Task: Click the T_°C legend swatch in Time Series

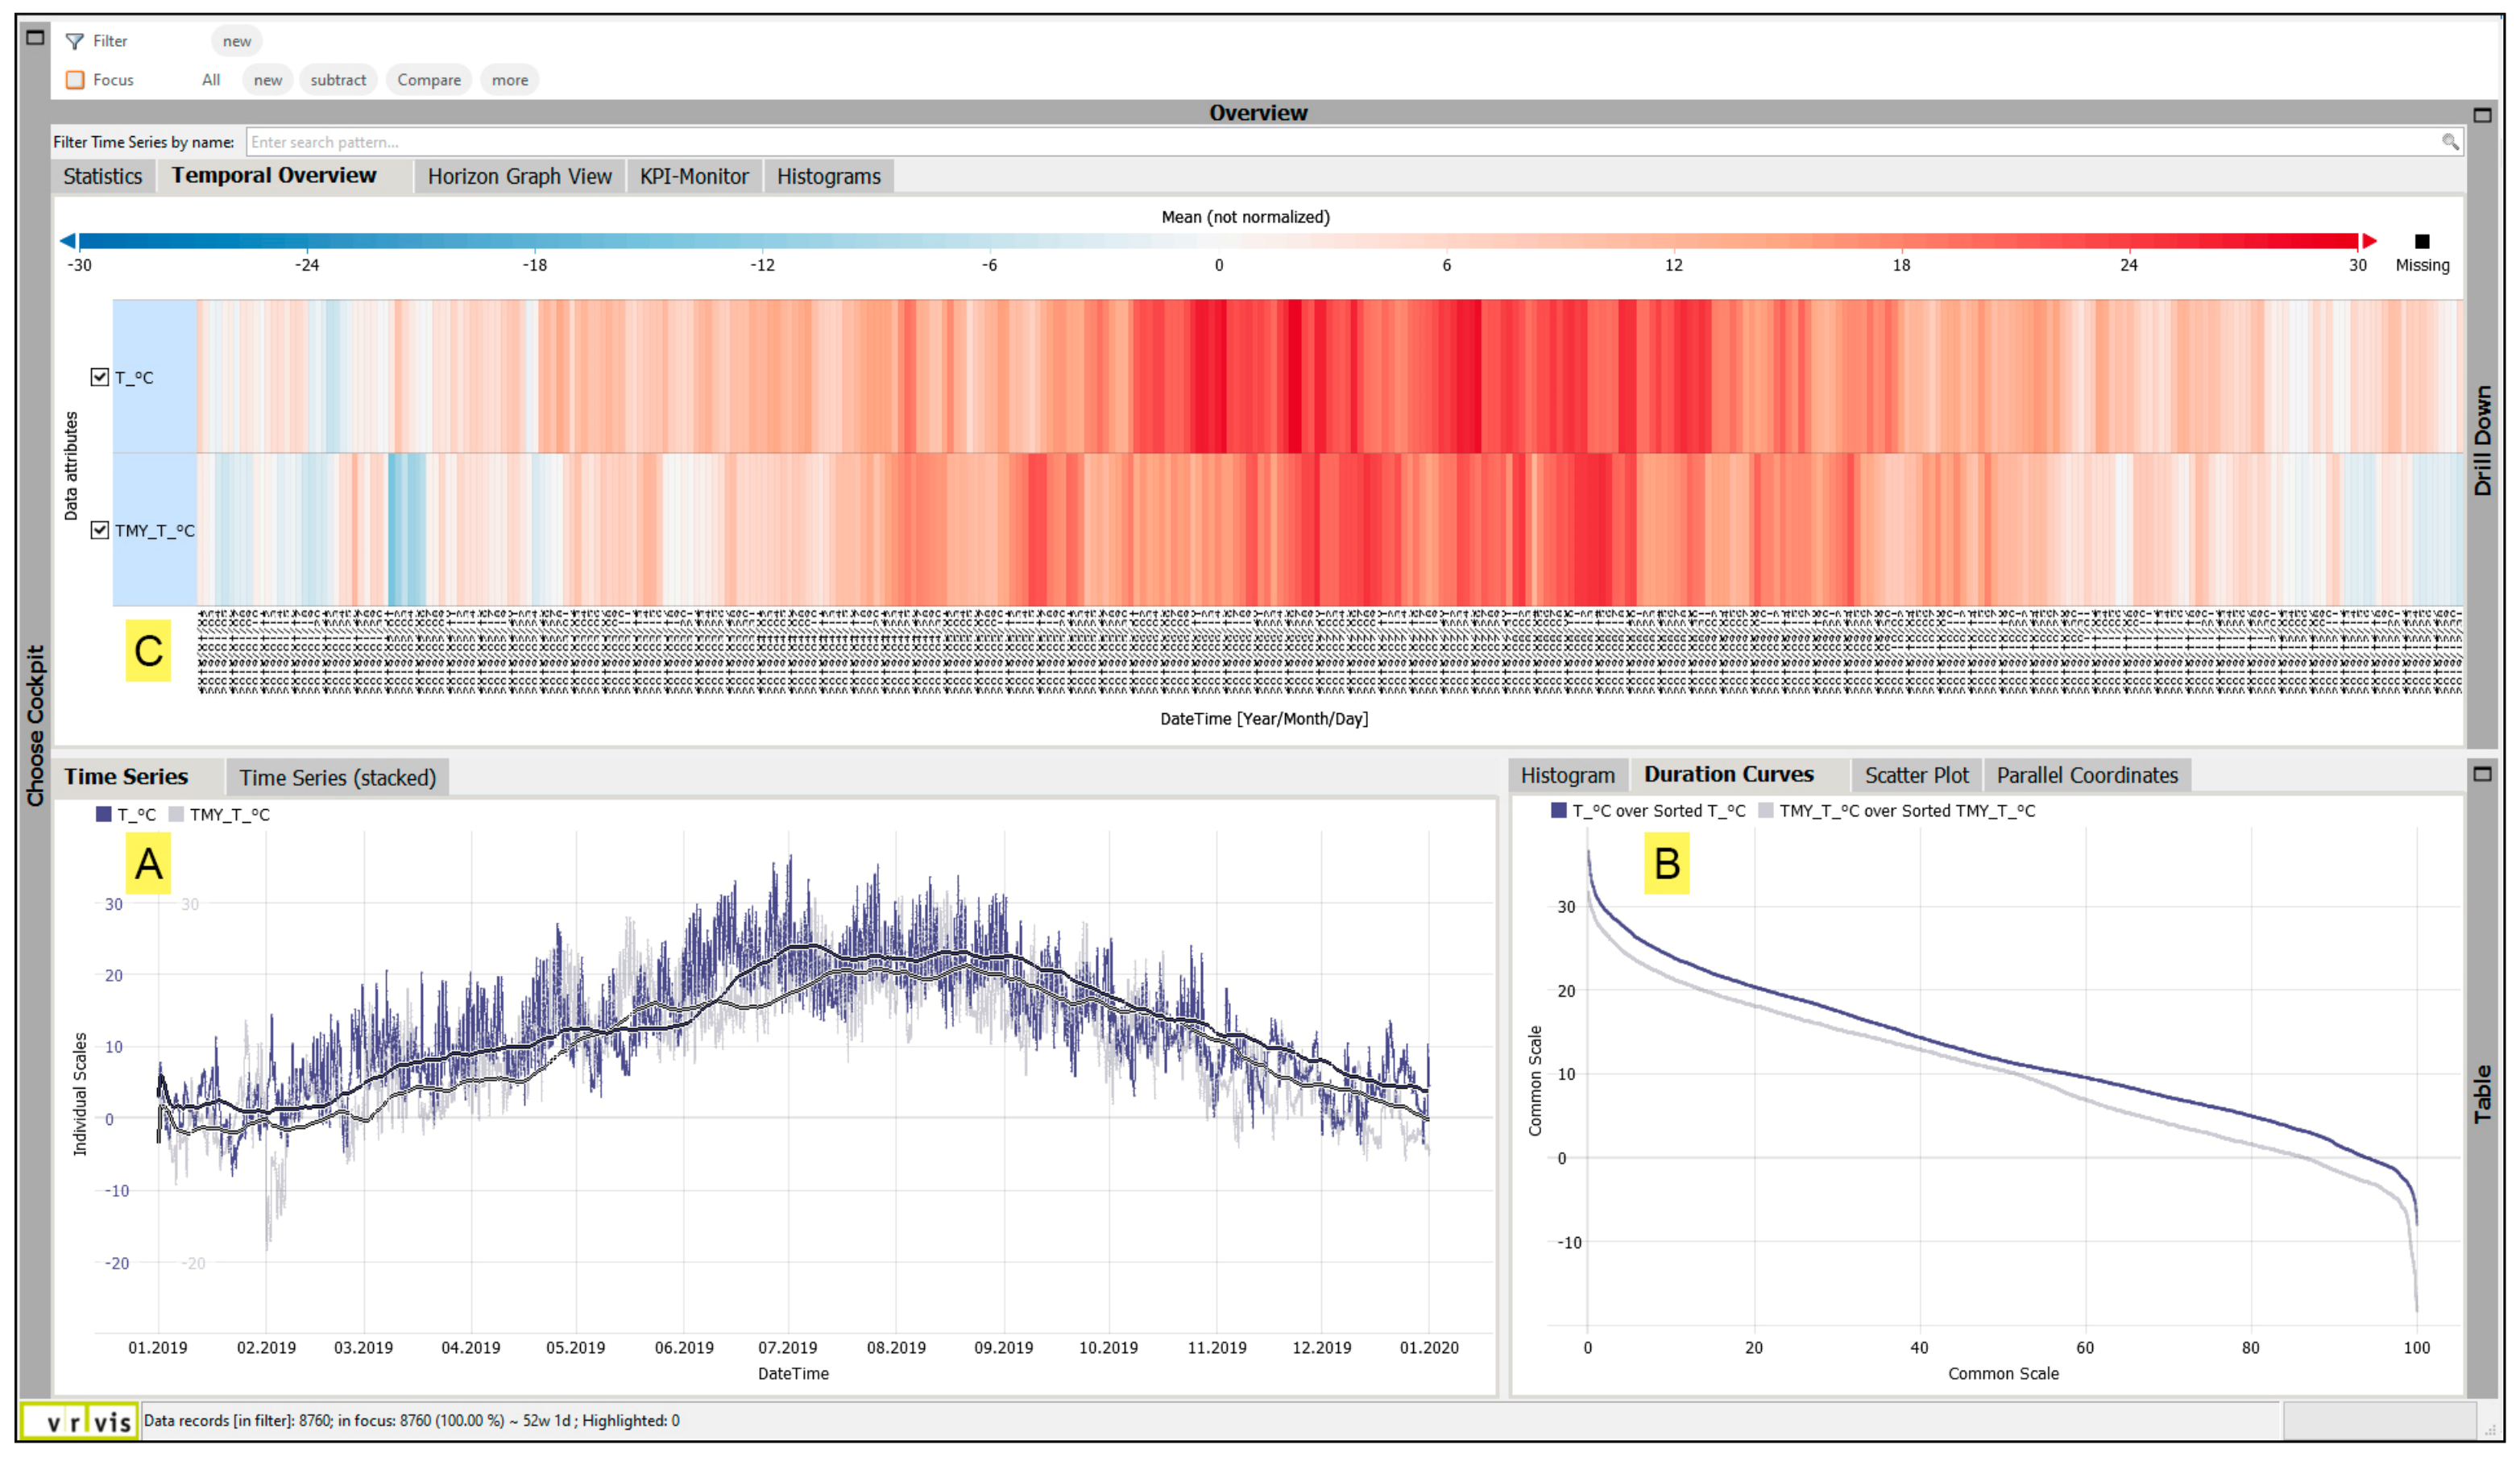Action: [103, 814]
